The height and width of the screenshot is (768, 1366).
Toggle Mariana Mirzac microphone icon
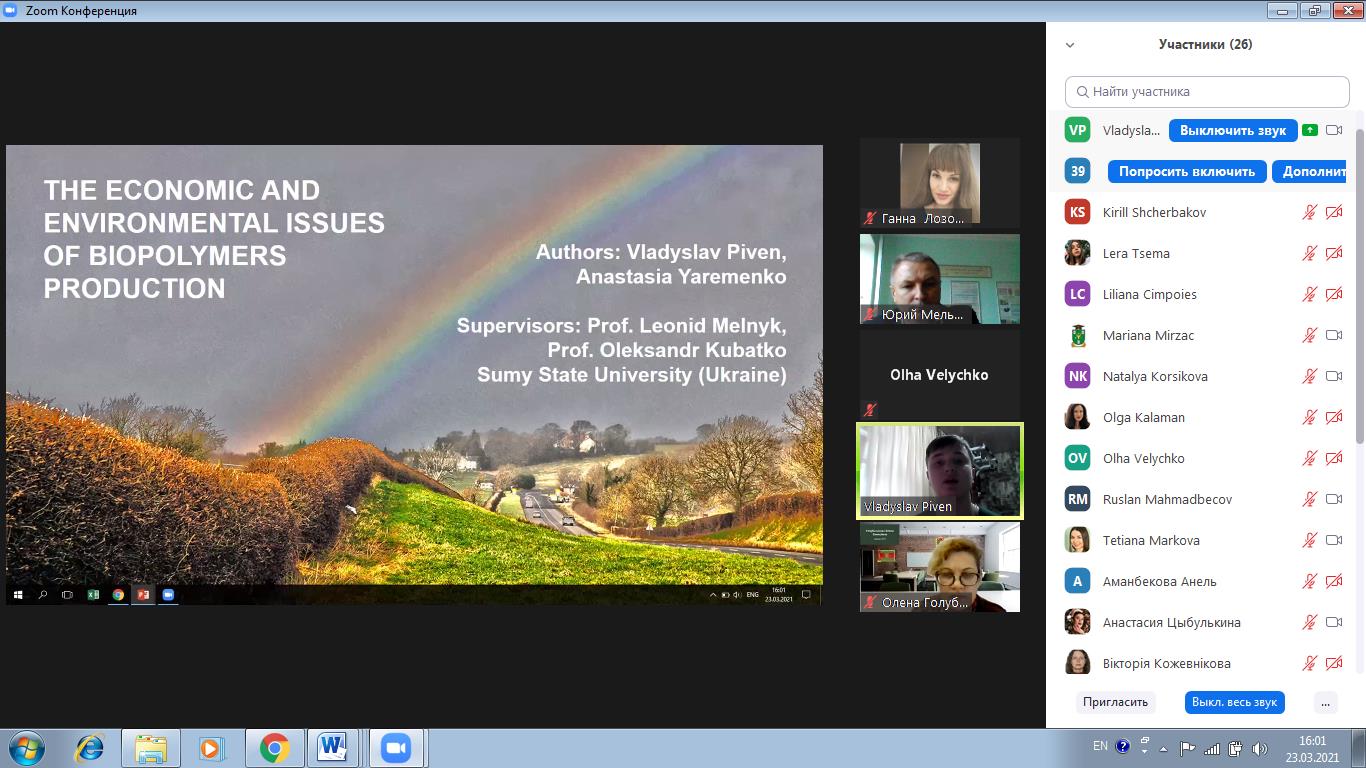[x=1309, y=335]
